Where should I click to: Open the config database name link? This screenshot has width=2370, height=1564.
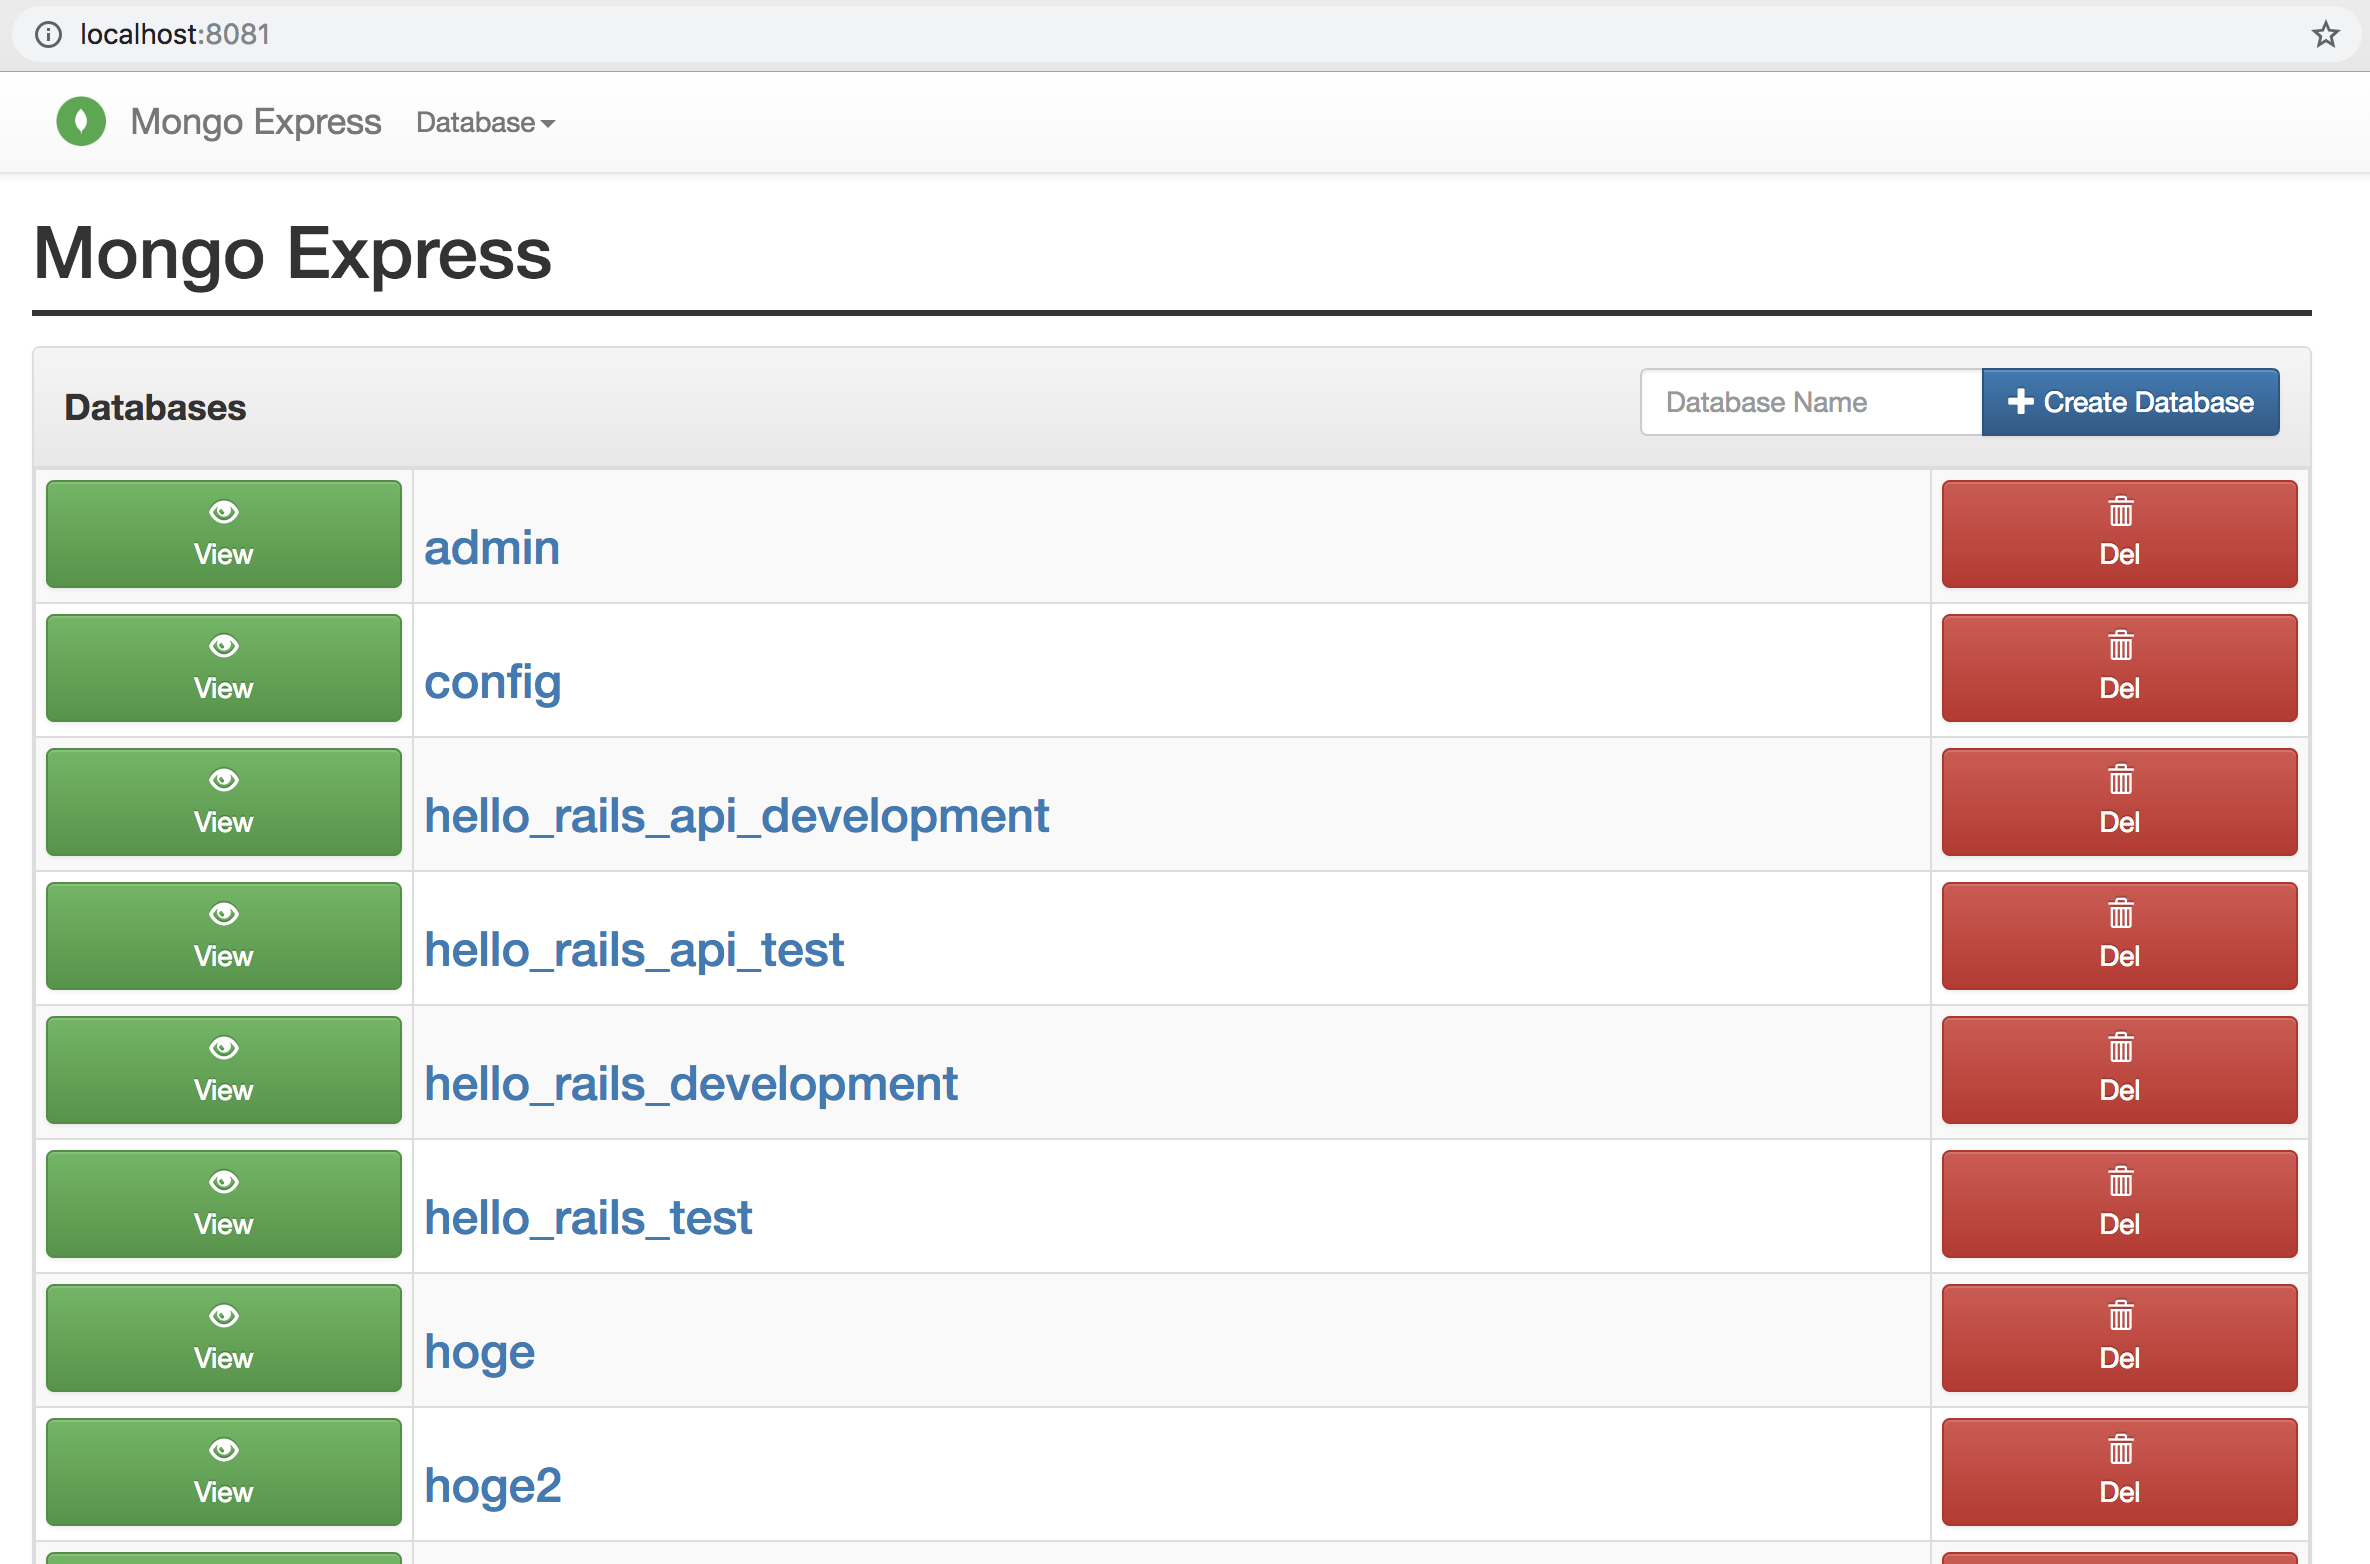tap(493, 684)
